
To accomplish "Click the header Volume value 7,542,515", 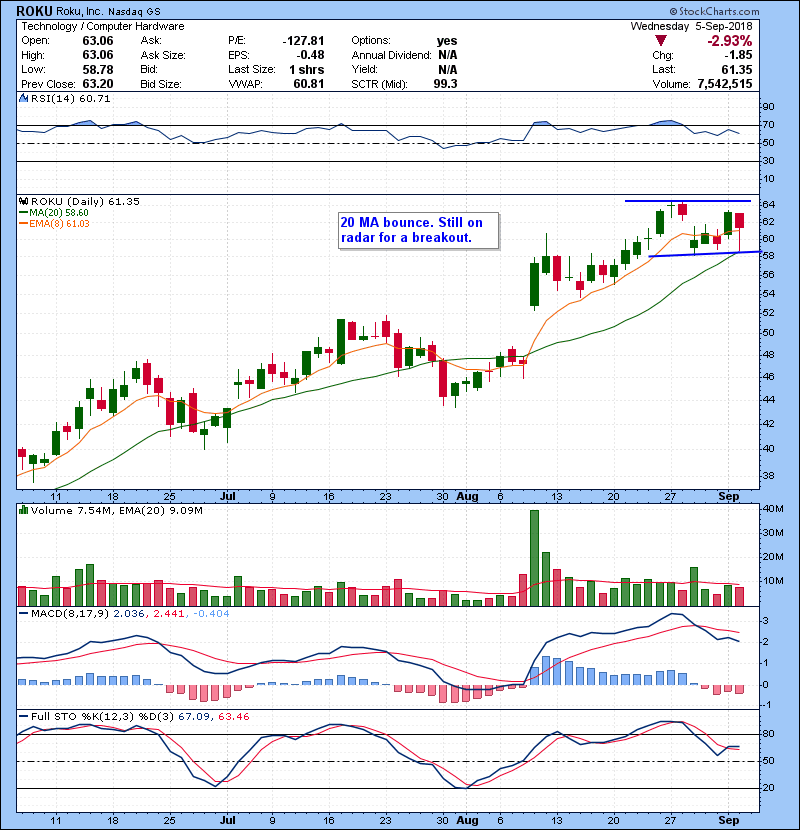I will (x=725, y=84).
